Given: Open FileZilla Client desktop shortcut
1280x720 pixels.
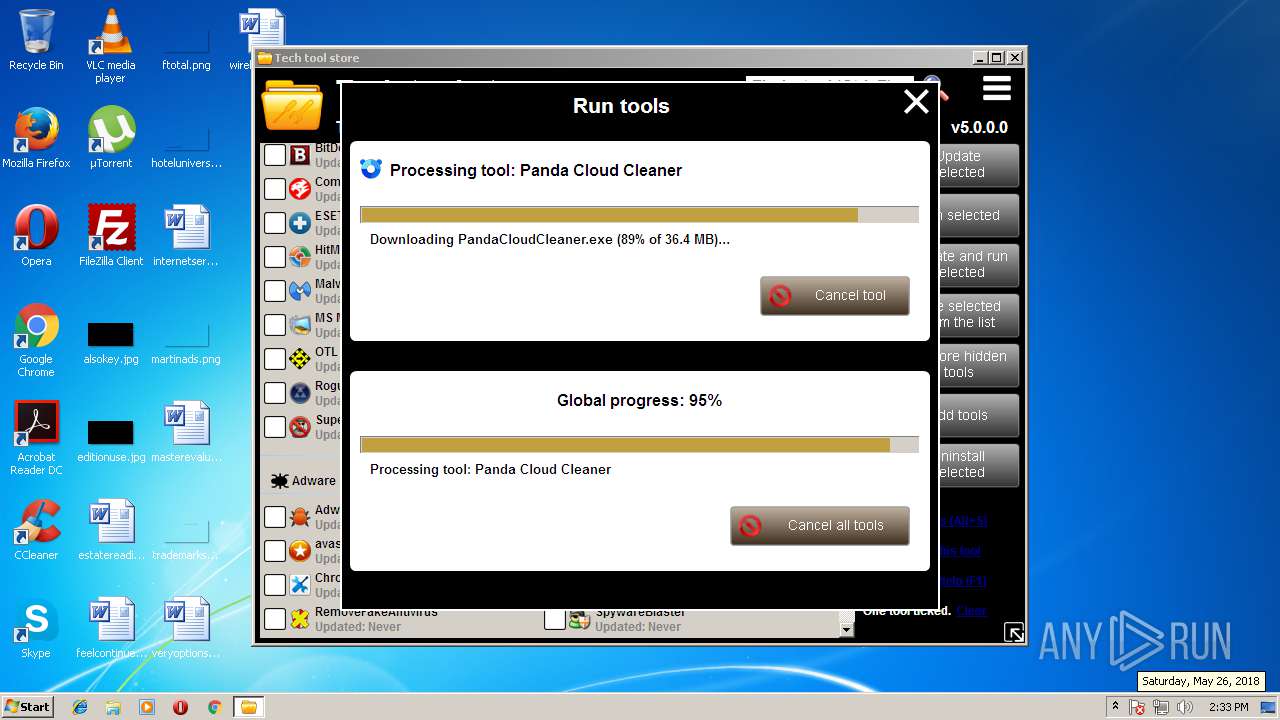Looking at the screenshot, I should (x=111, y=235).
